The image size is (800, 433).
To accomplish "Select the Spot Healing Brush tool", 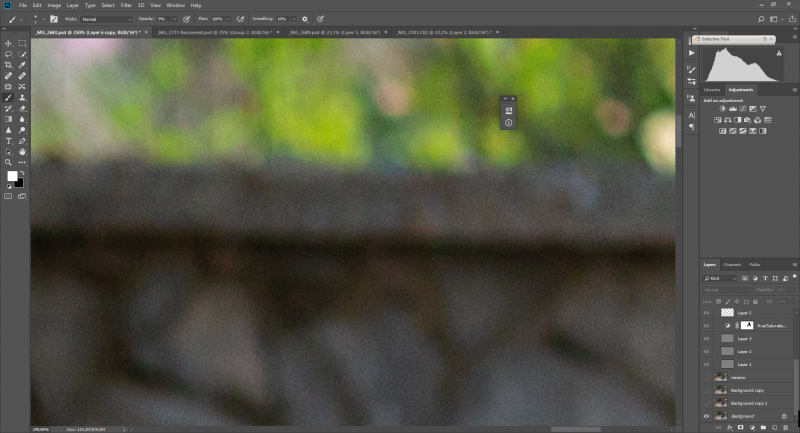I will (x=8, y=76).
